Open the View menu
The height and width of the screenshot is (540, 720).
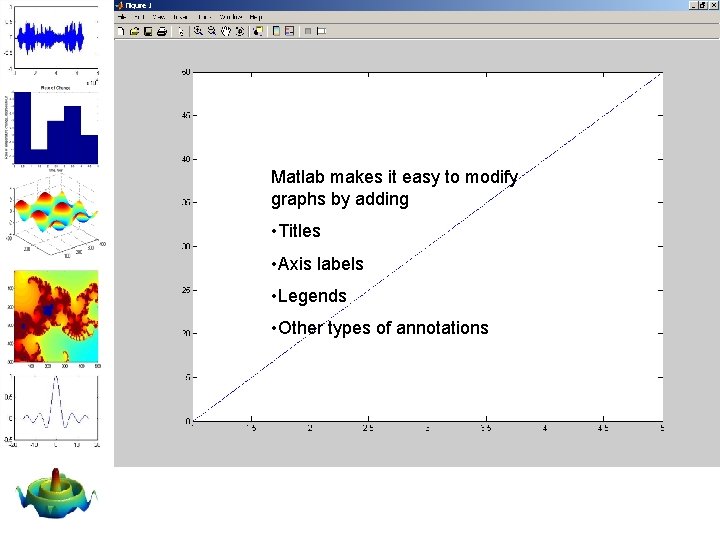(159, 17)
